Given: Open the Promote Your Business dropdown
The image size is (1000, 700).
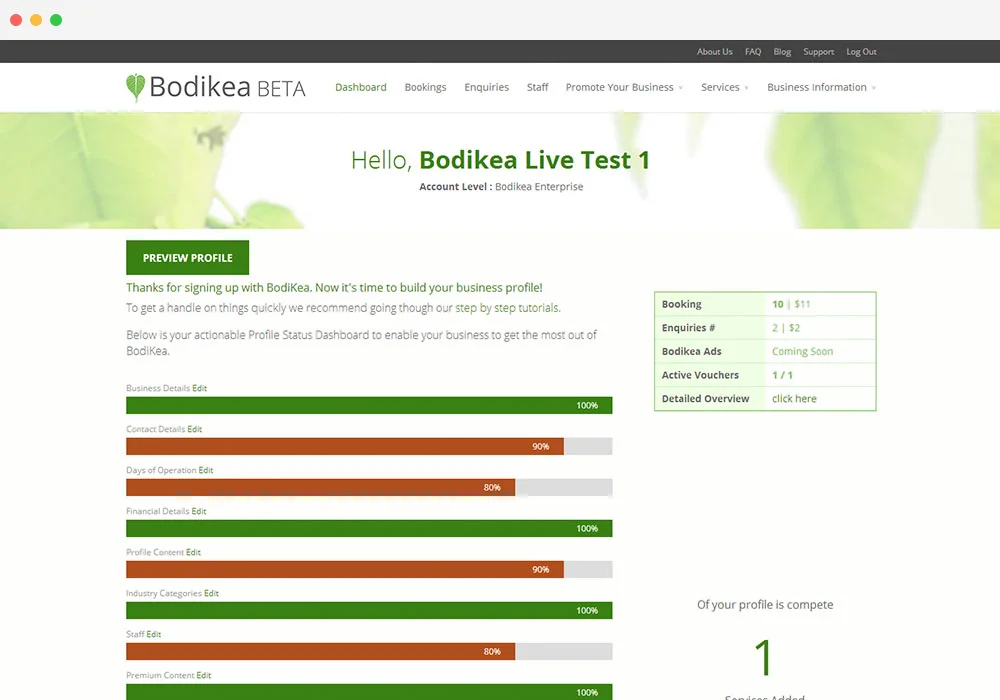Looking at the screenshot, I should coord(619,87).
